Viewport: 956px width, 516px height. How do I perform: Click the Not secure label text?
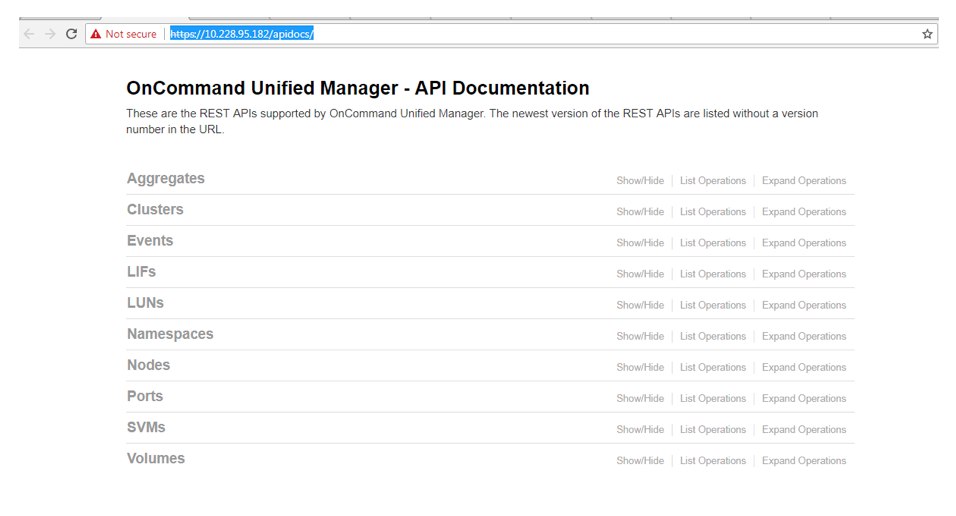[130, 34]
